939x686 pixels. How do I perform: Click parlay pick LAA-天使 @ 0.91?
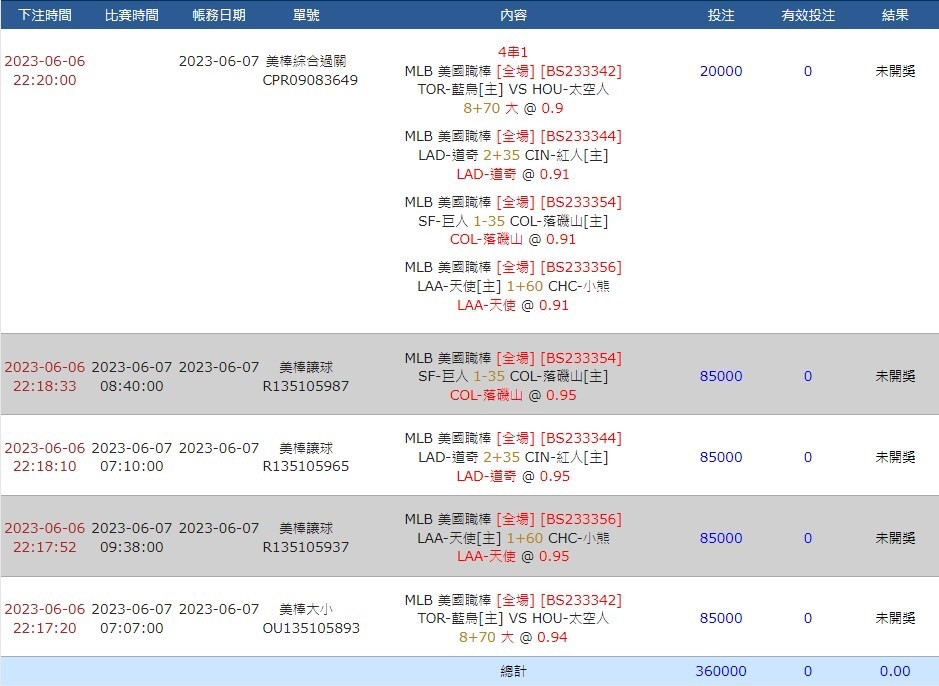click(513, 305)
